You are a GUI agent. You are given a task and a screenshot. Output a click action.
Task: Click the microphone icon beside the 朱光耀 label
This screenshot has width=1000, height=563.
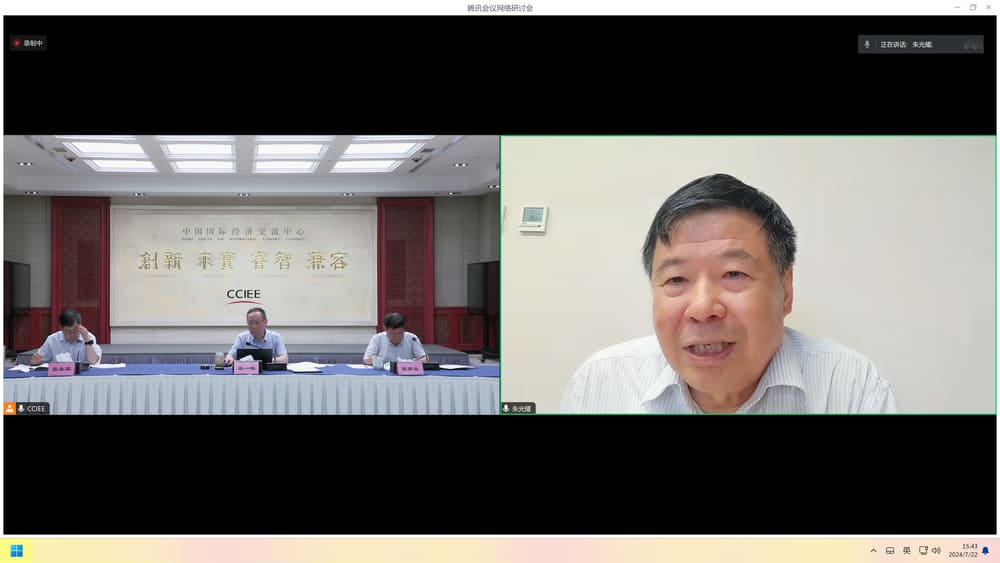pos(507,408)
